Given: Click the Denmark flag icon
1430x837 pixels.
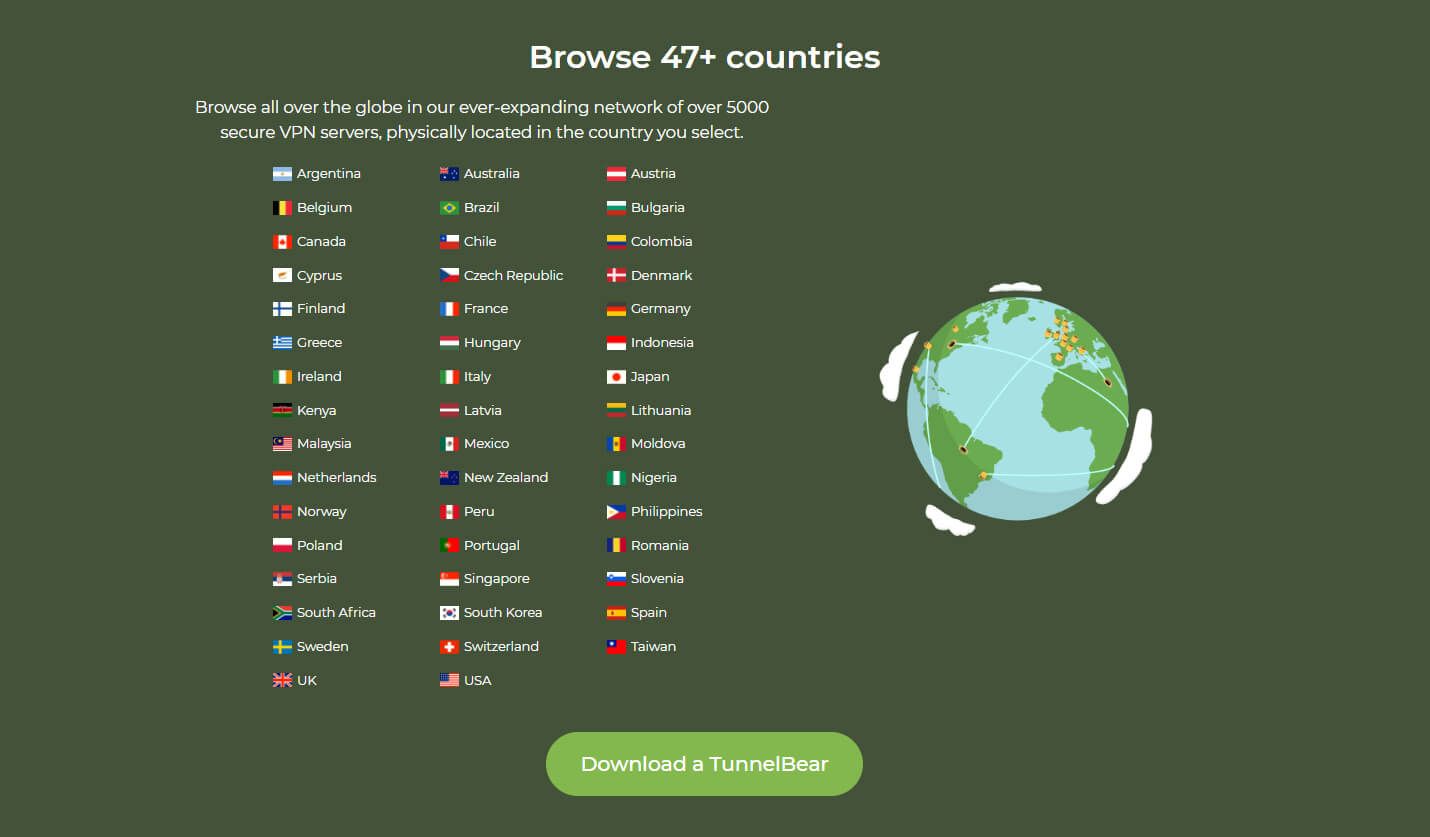Looking at the screenshot, I should click(616, 275).
